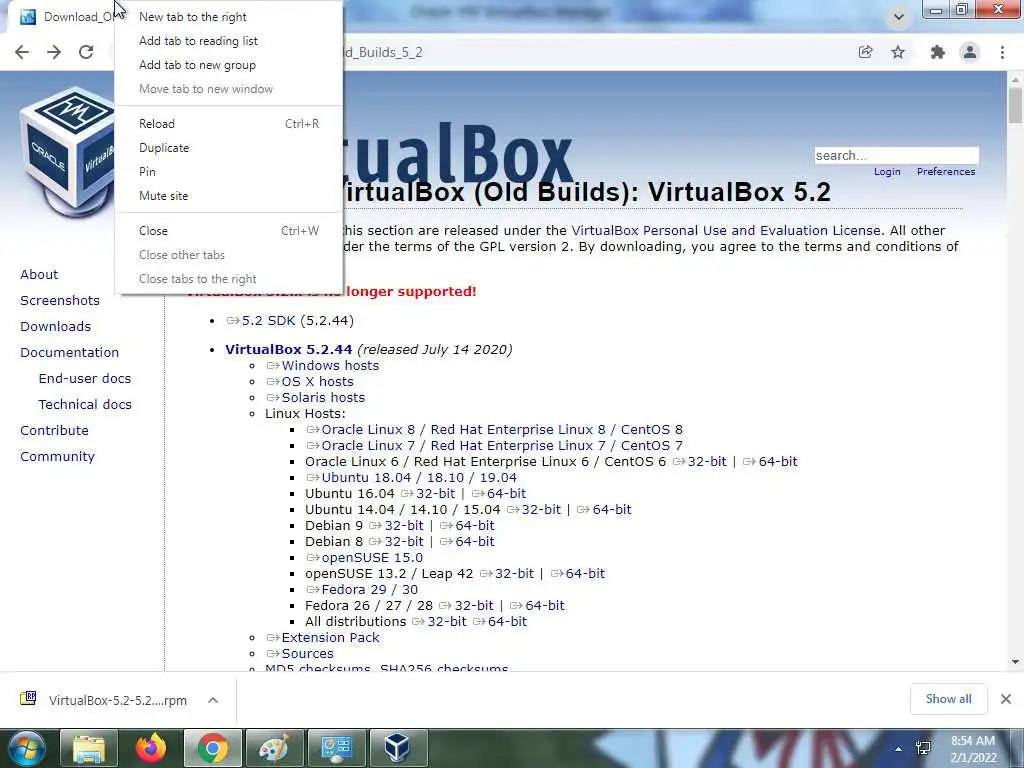
Task: Click the network icon in system tray
Action: click(x=923, y=748)
